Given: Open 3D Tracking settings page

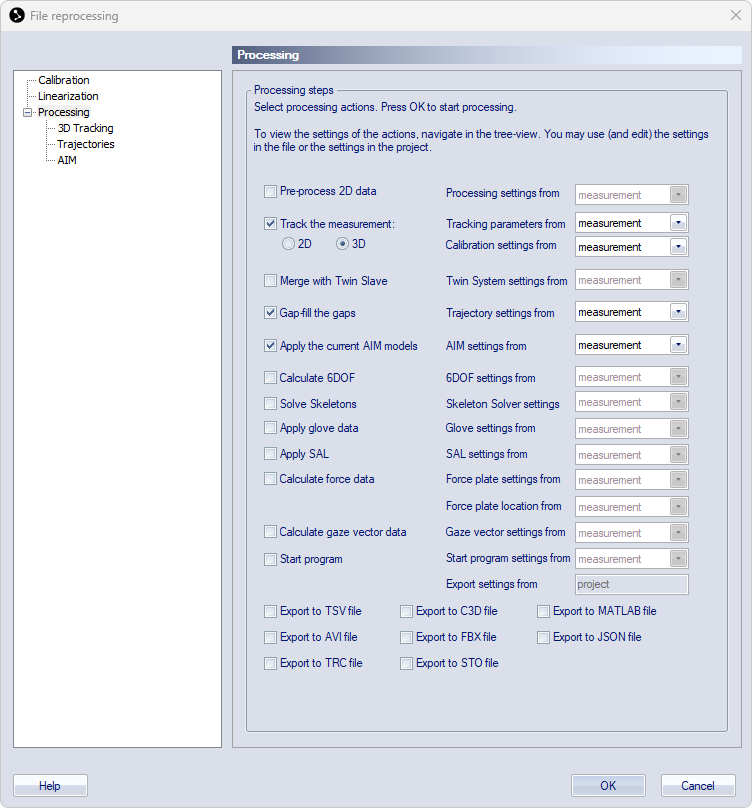Looking at the screenshot, I should click(85, 128).
